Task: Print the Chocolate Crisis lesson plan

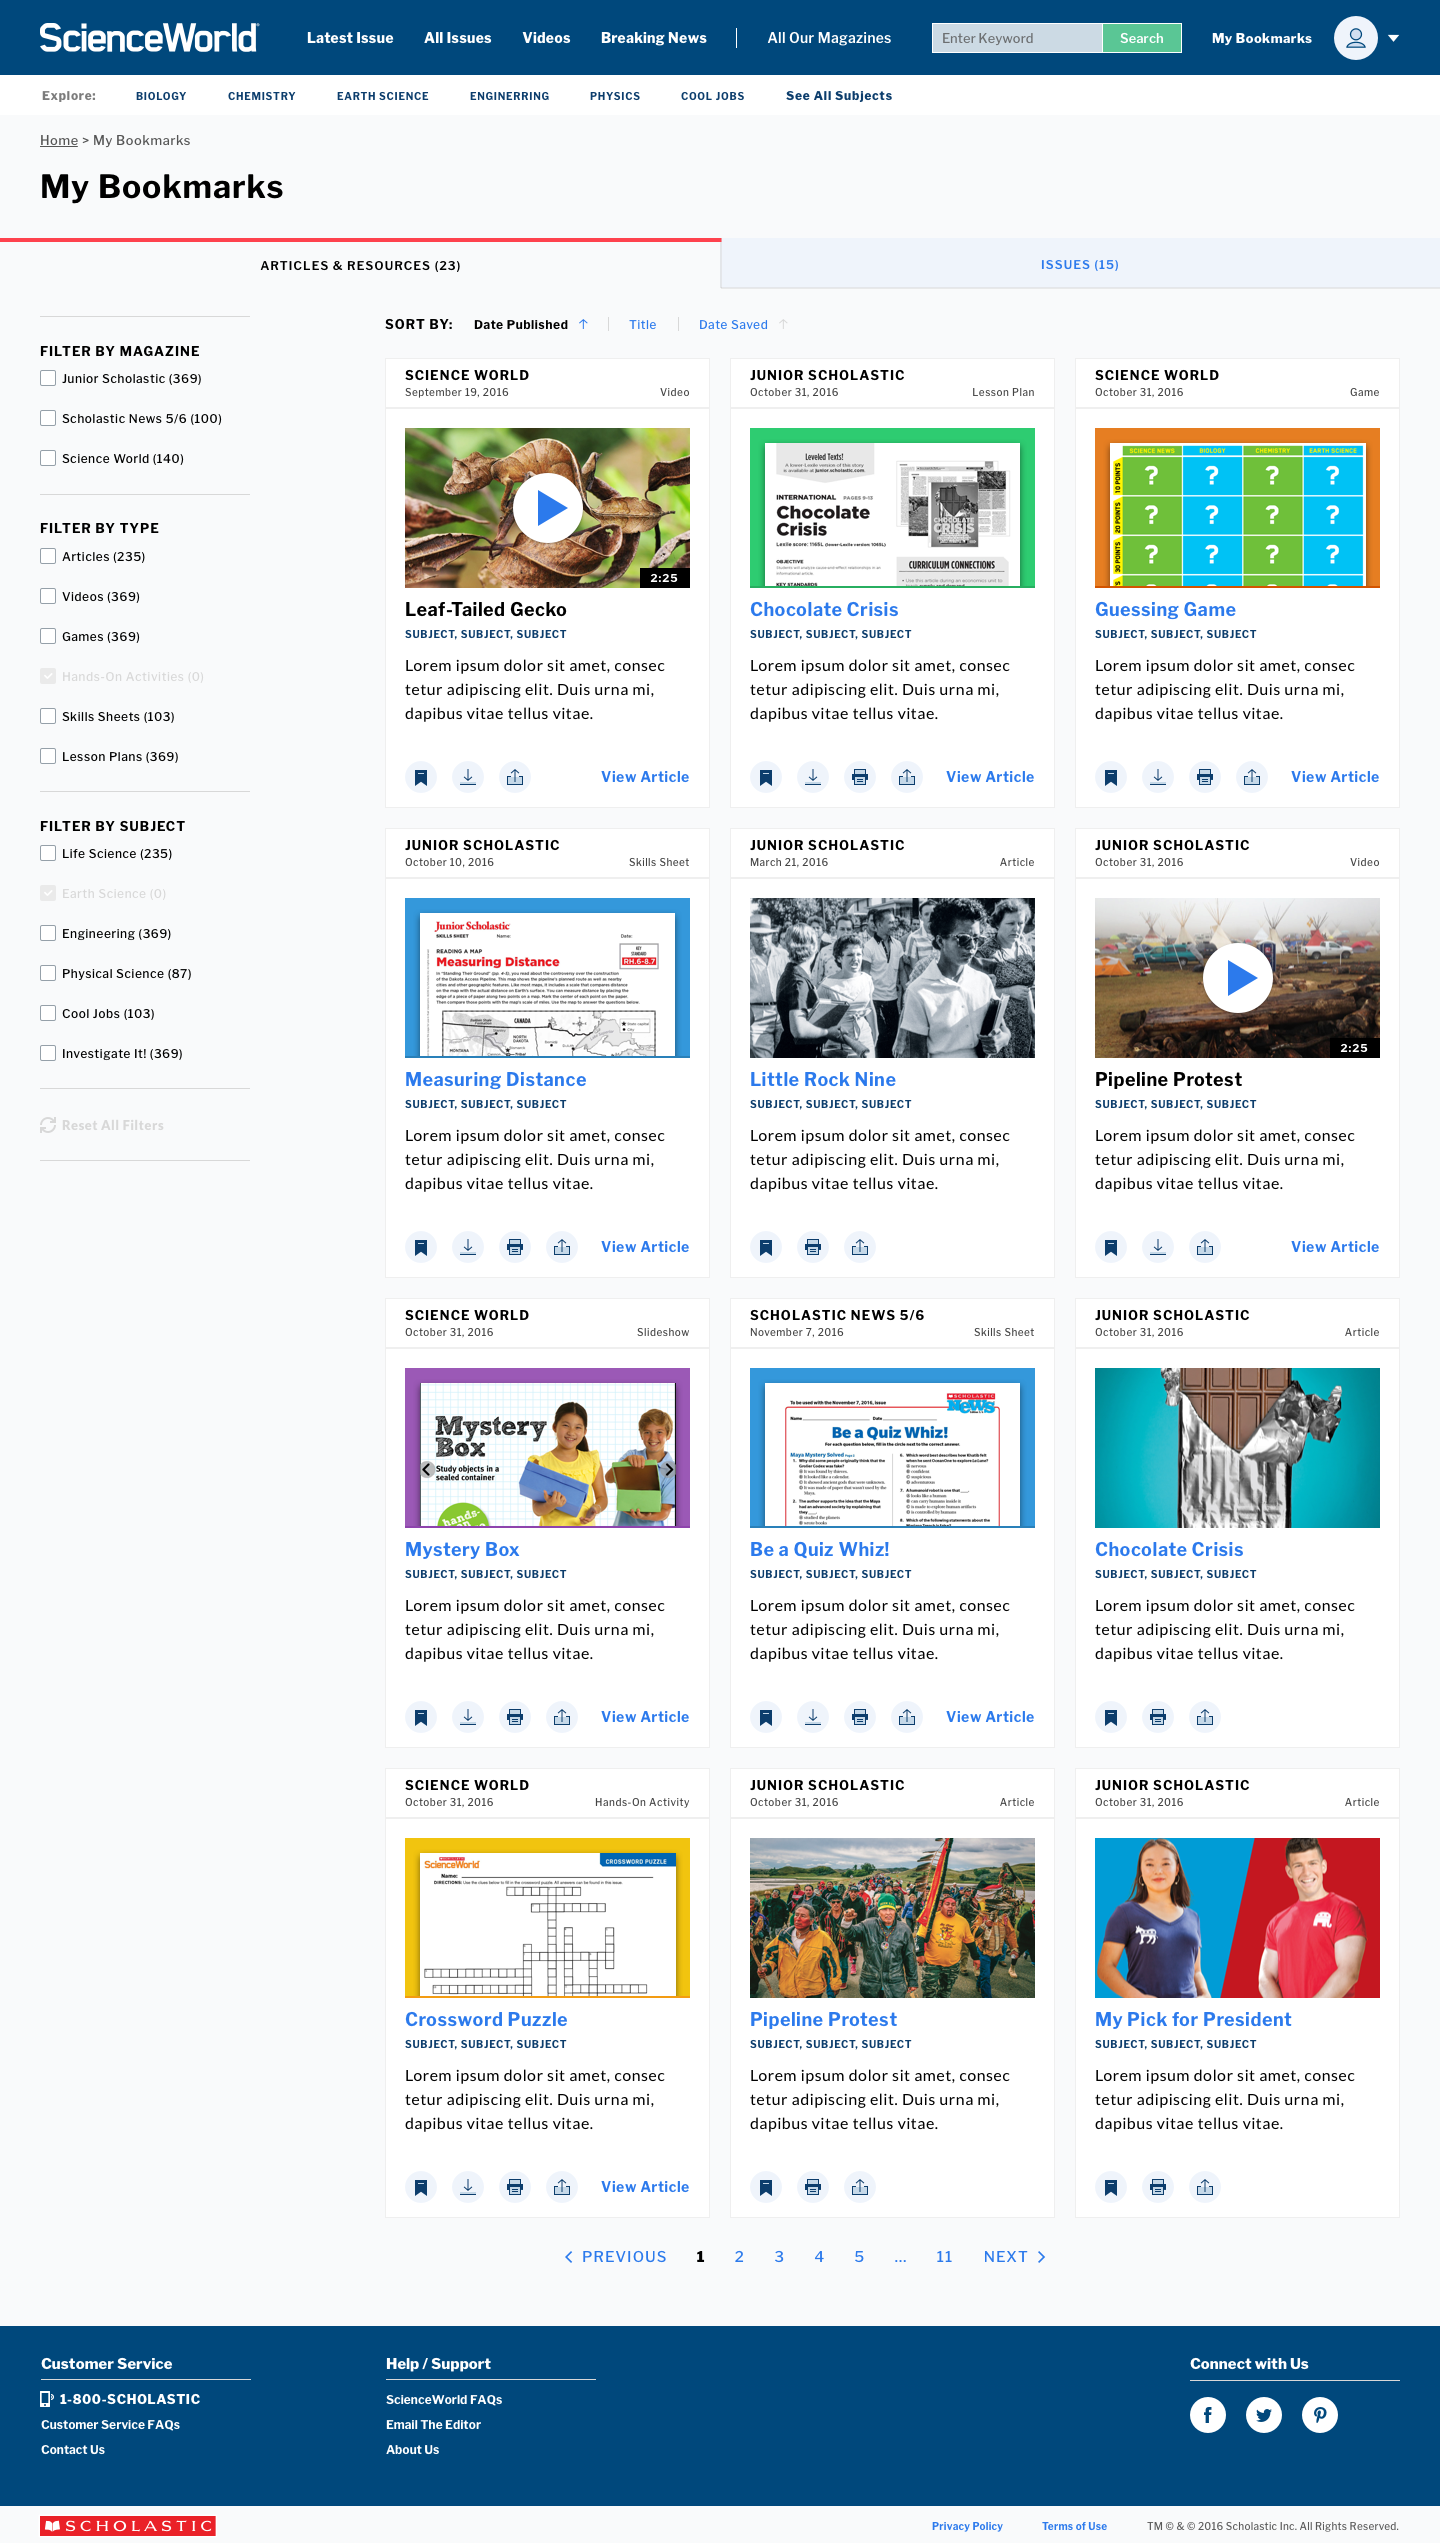Action: tap(860, 777)
